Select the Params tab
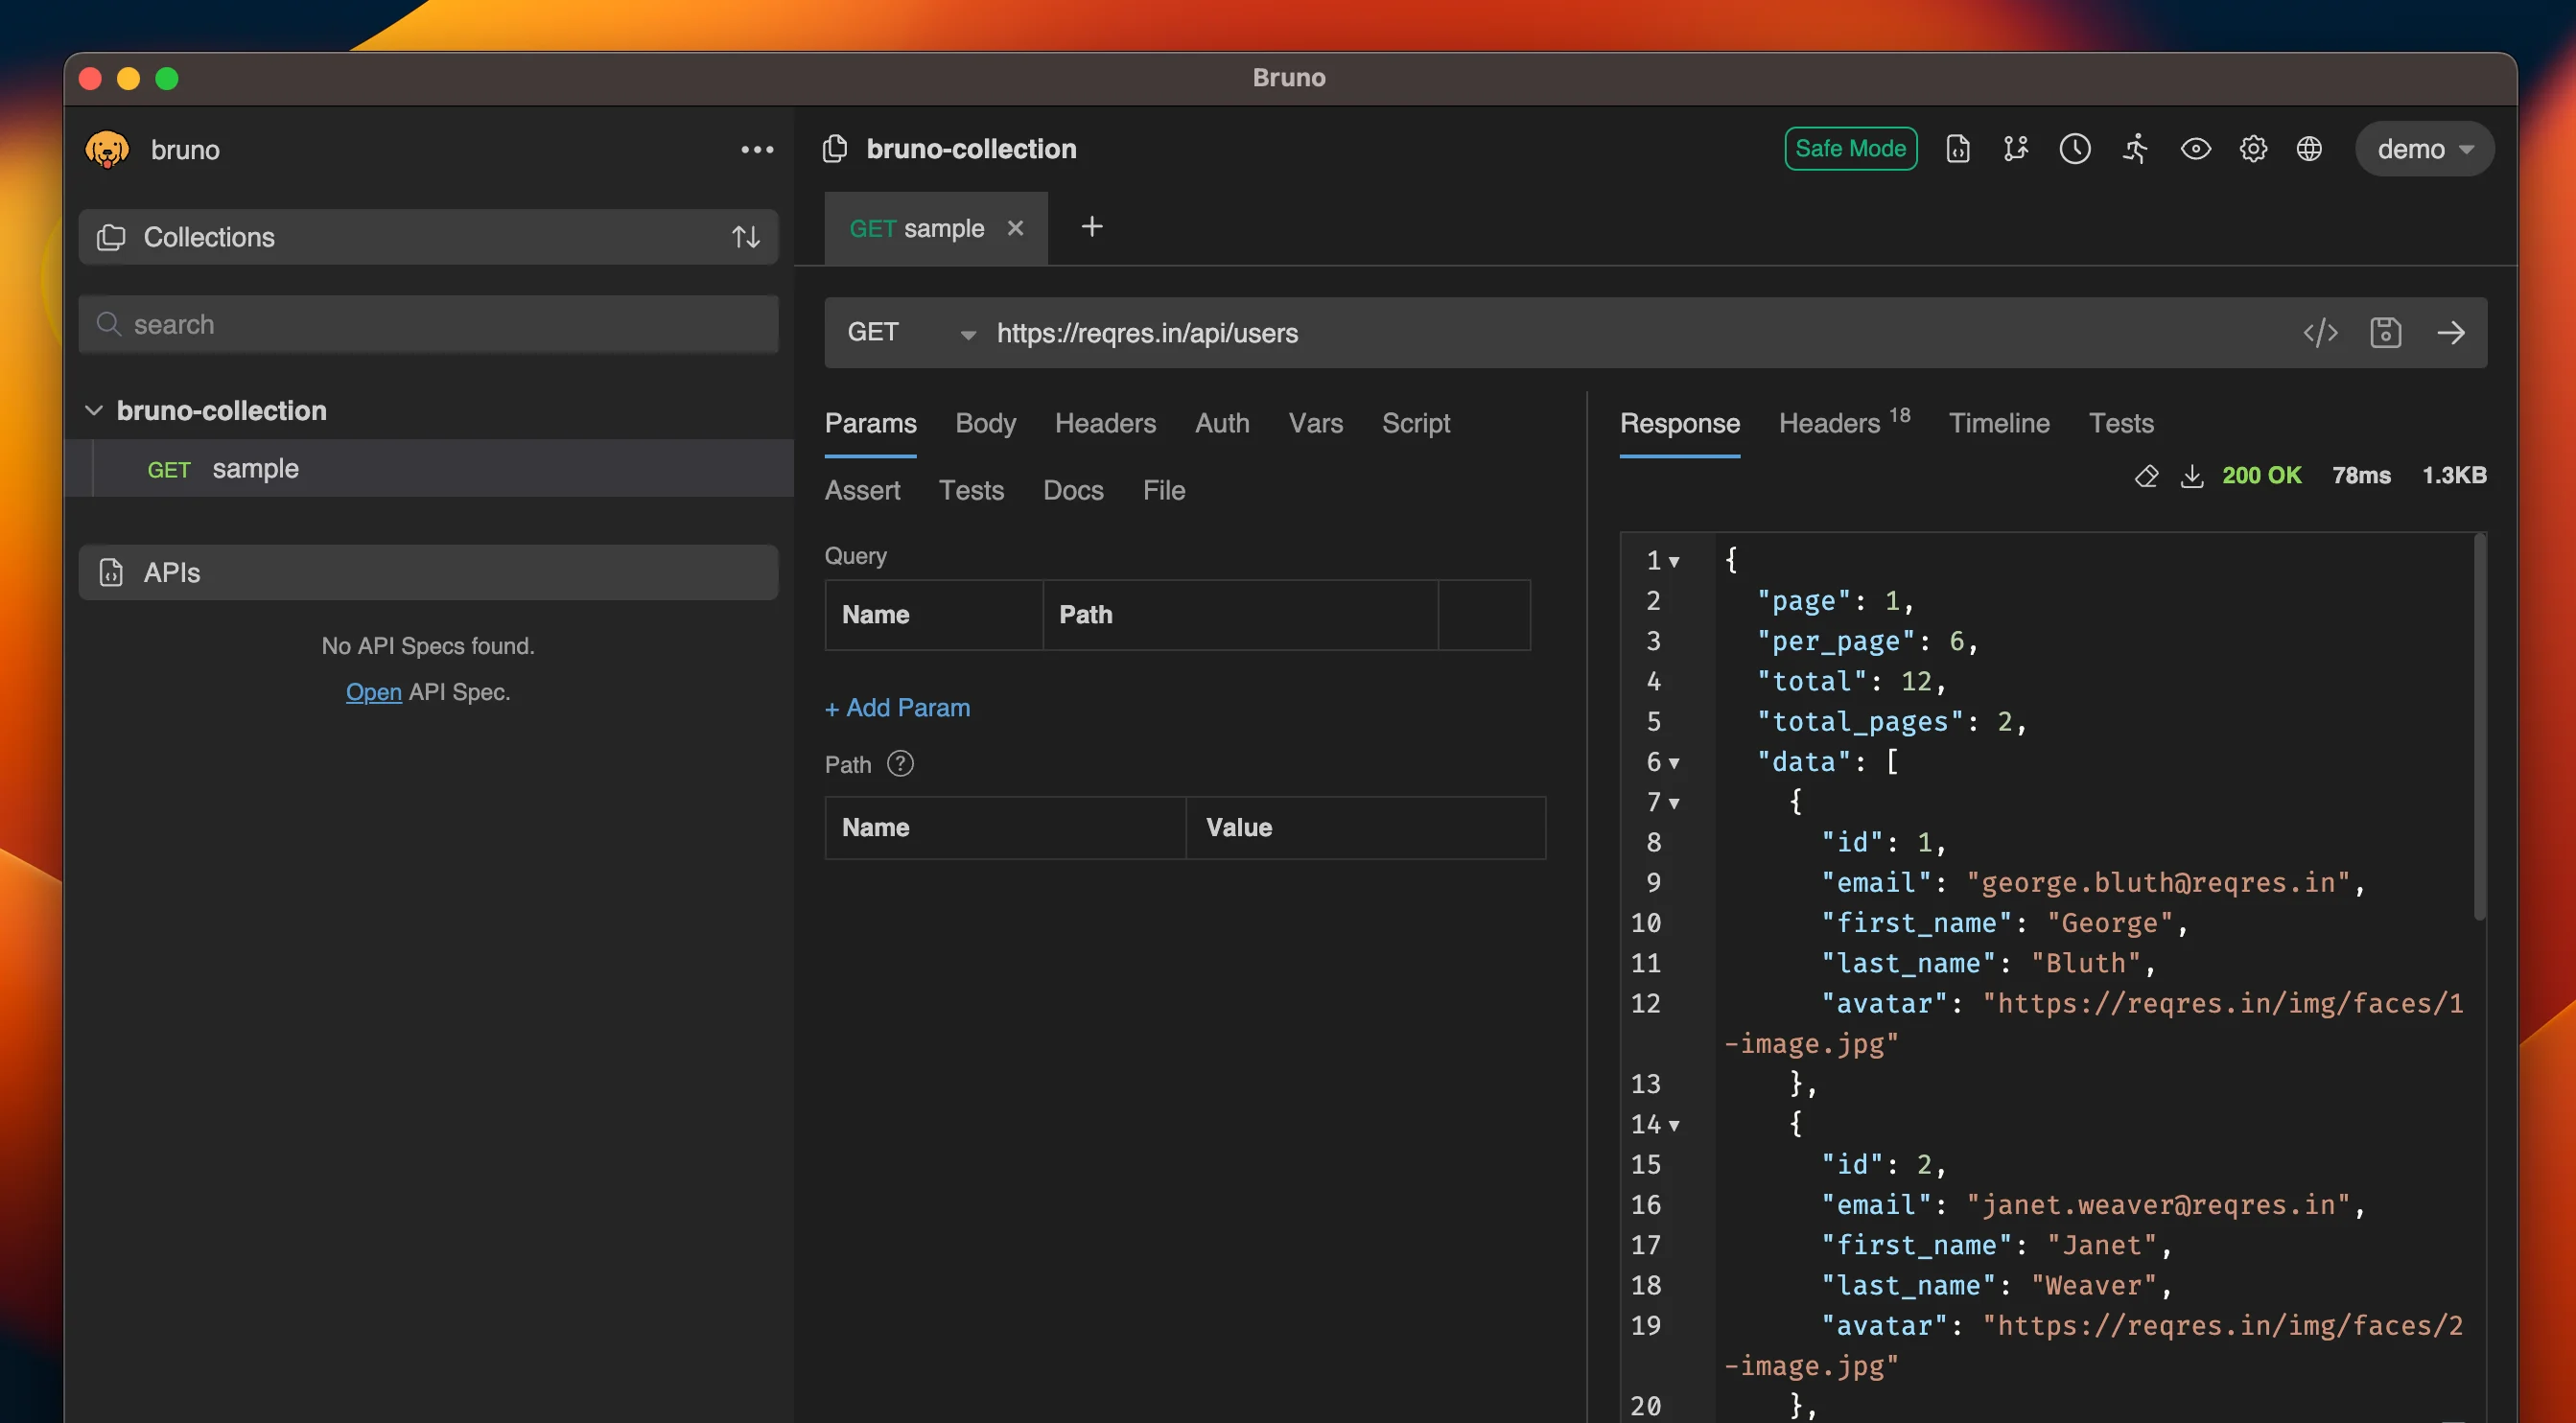 tap(870, 423)
